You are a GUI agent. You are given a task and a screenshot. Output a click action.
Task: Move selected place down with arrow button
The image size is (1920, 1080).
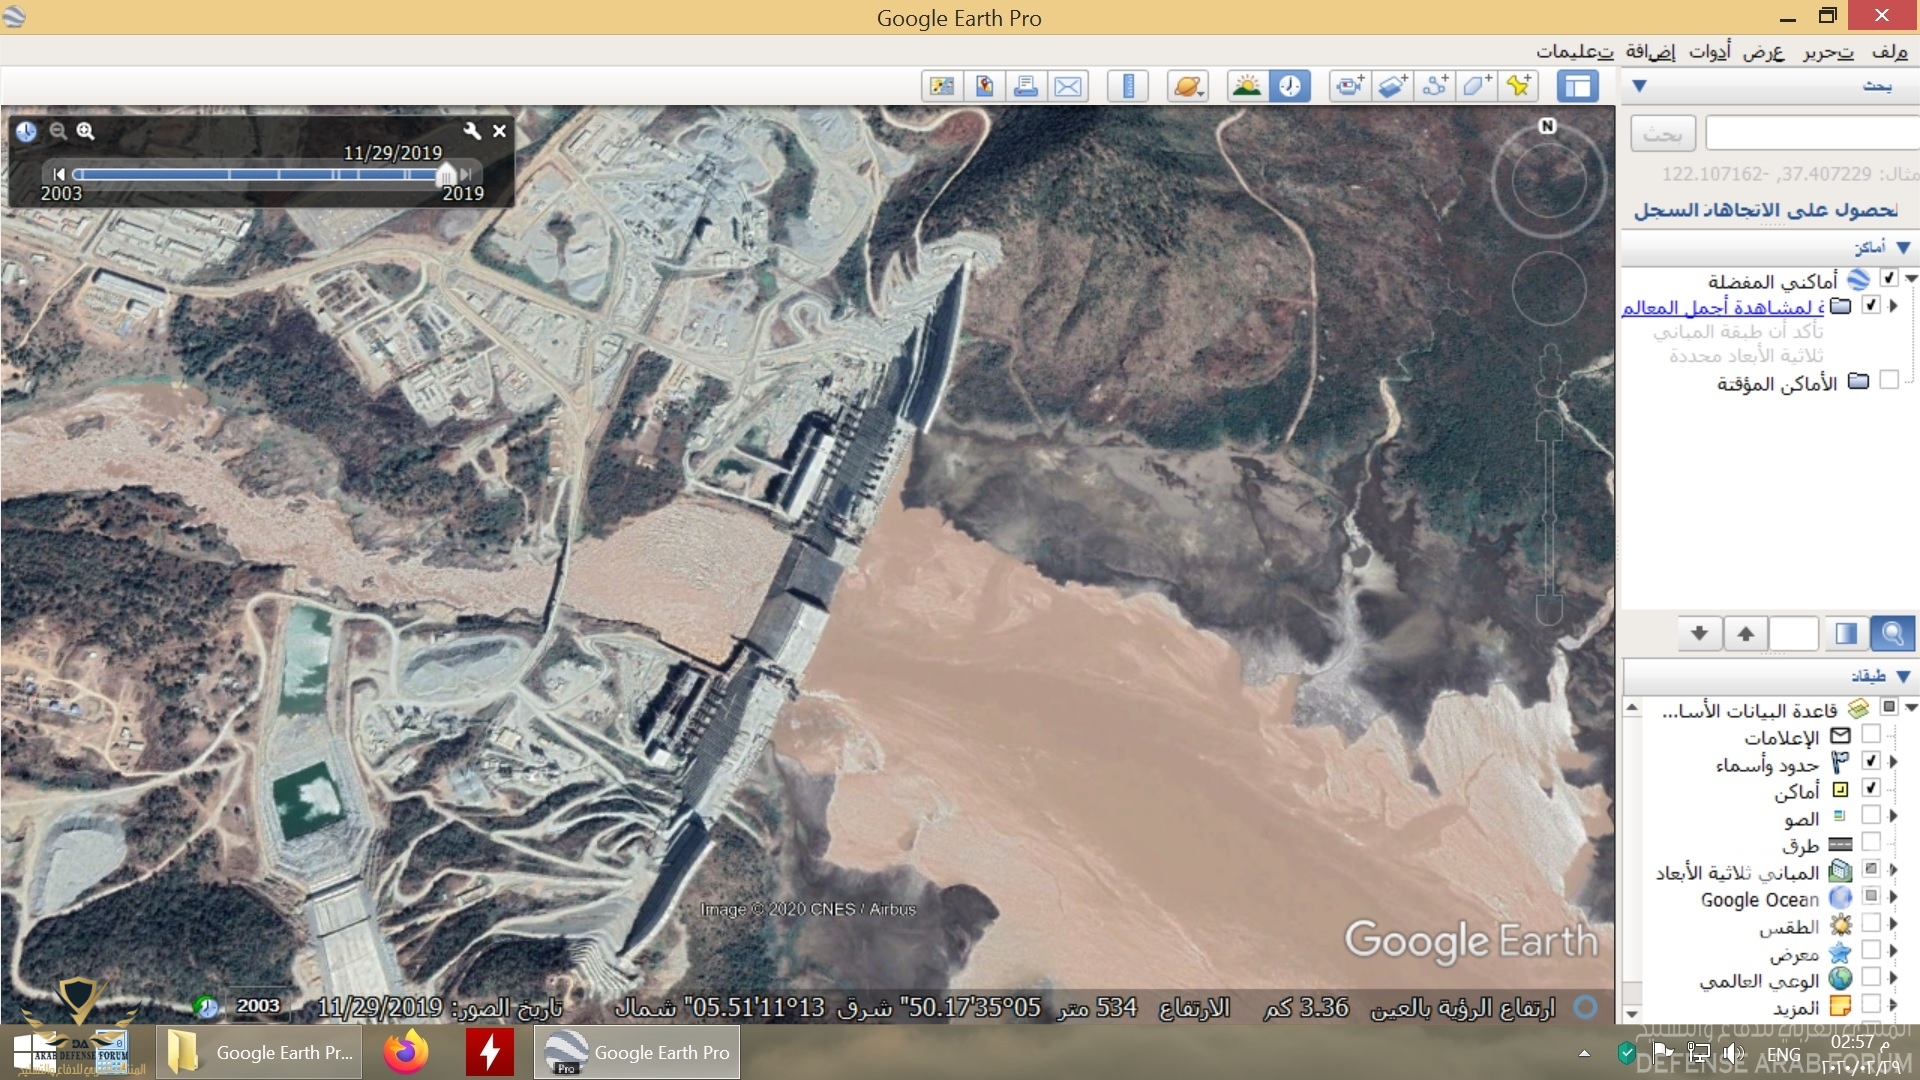[1699, 634]
